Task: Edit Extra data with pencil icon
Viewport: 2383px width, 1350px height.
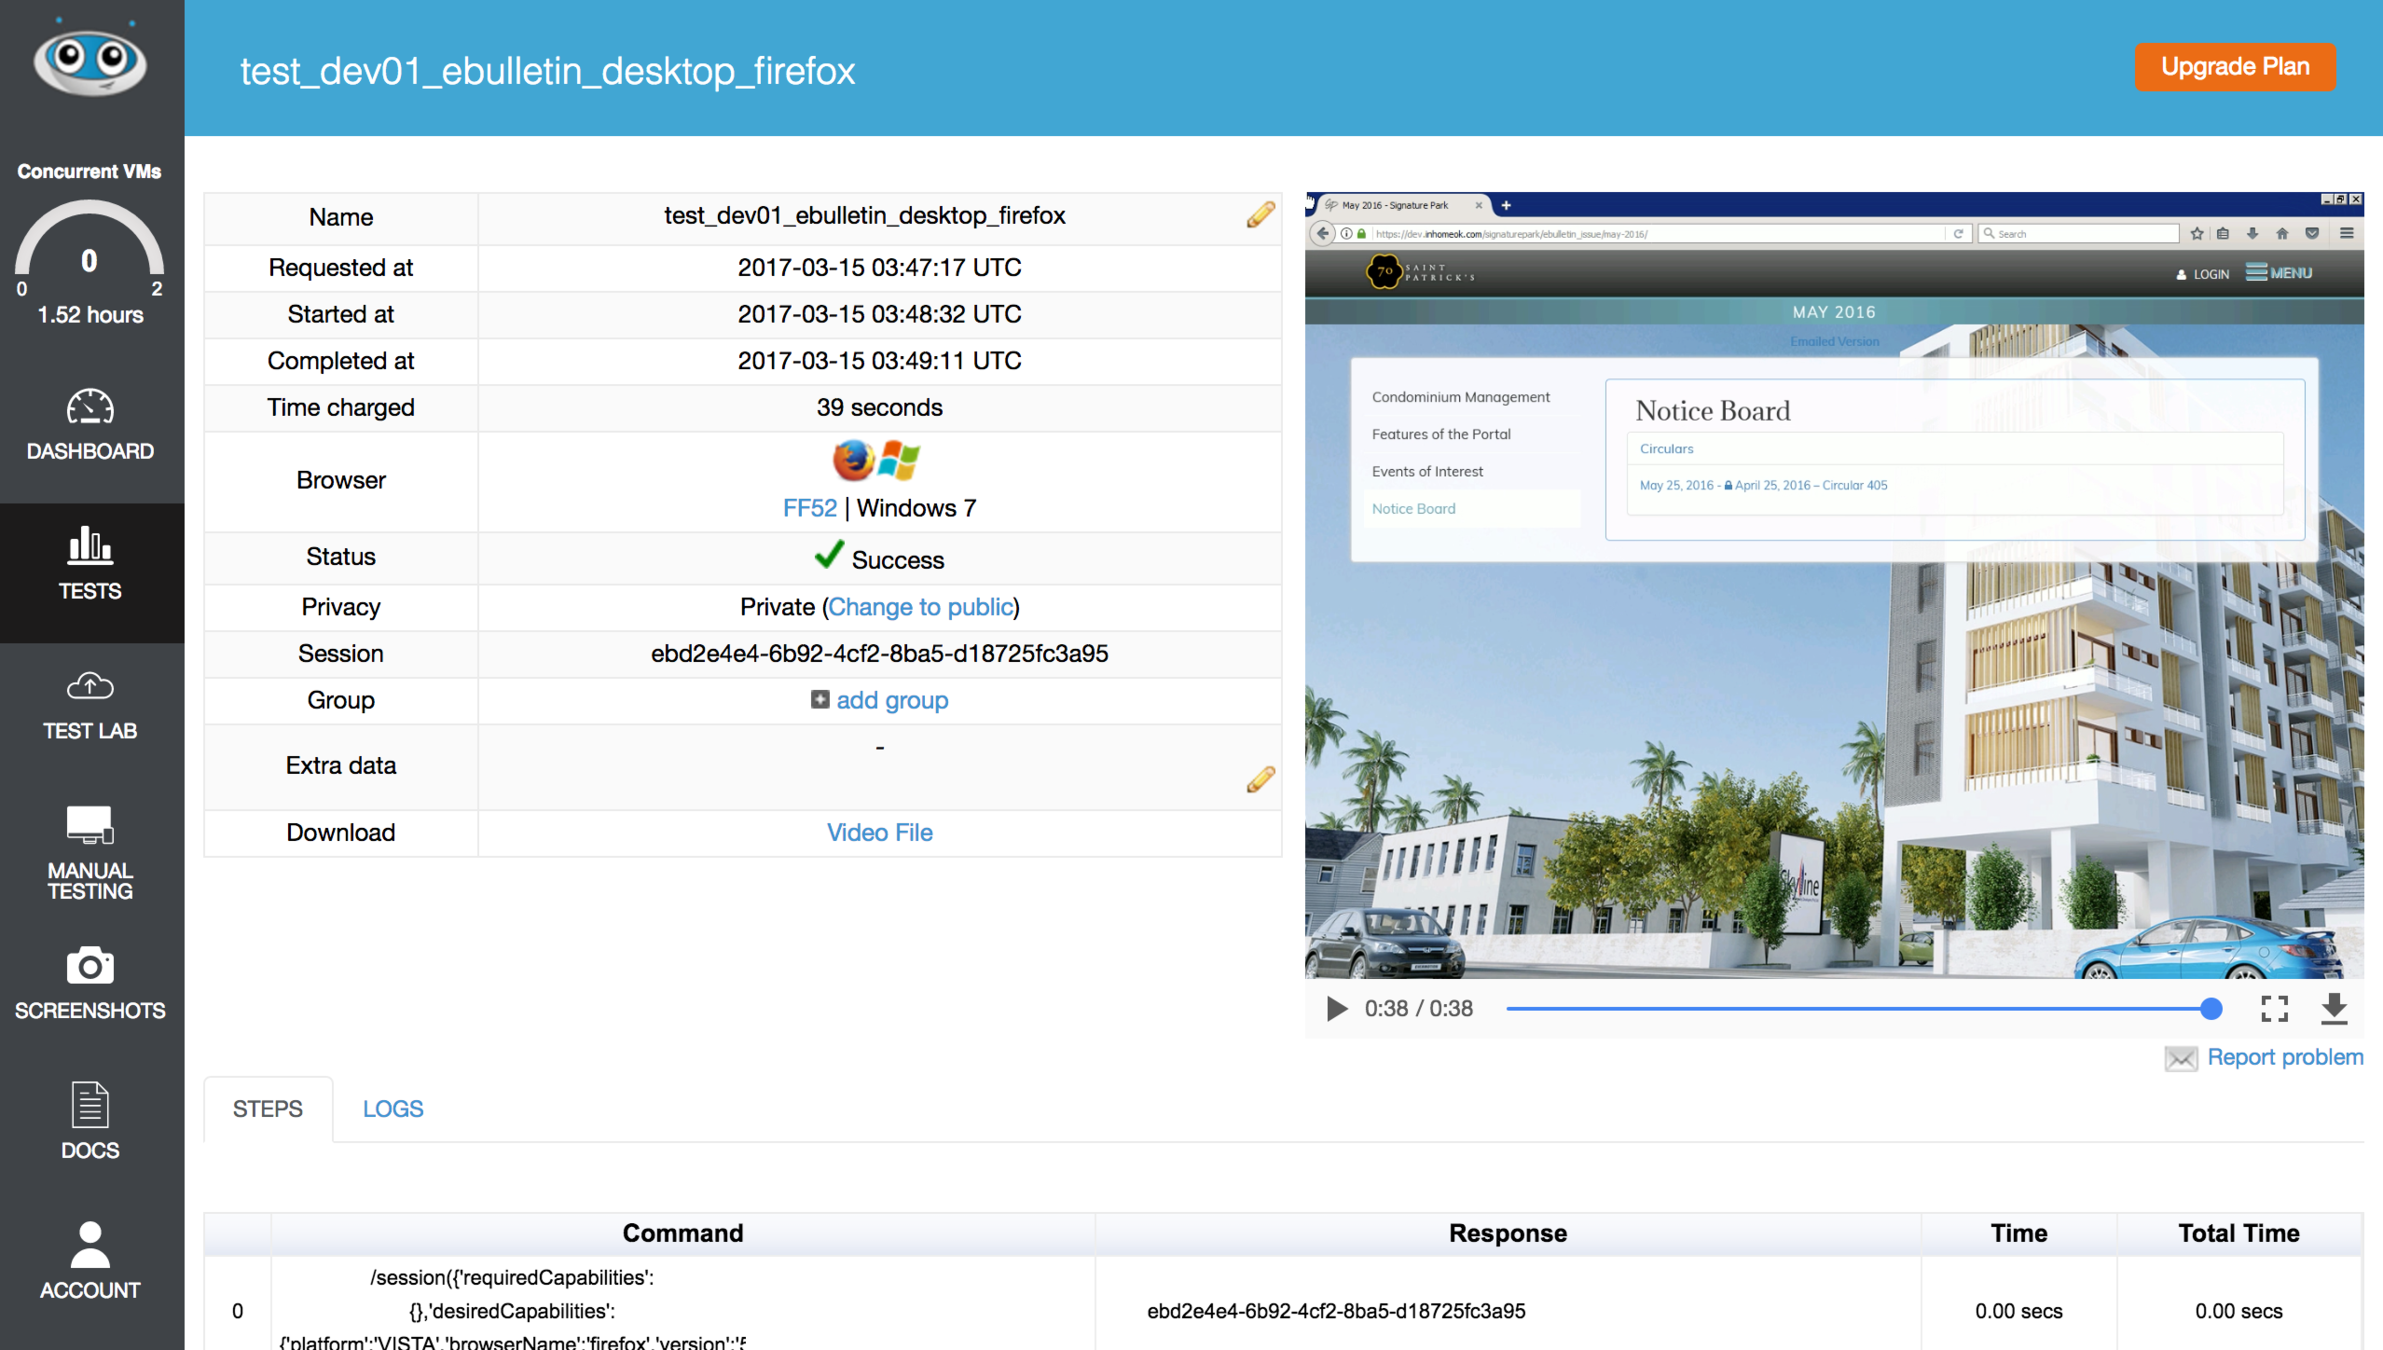Action: pyautogui.click(x=1260, y=779)
